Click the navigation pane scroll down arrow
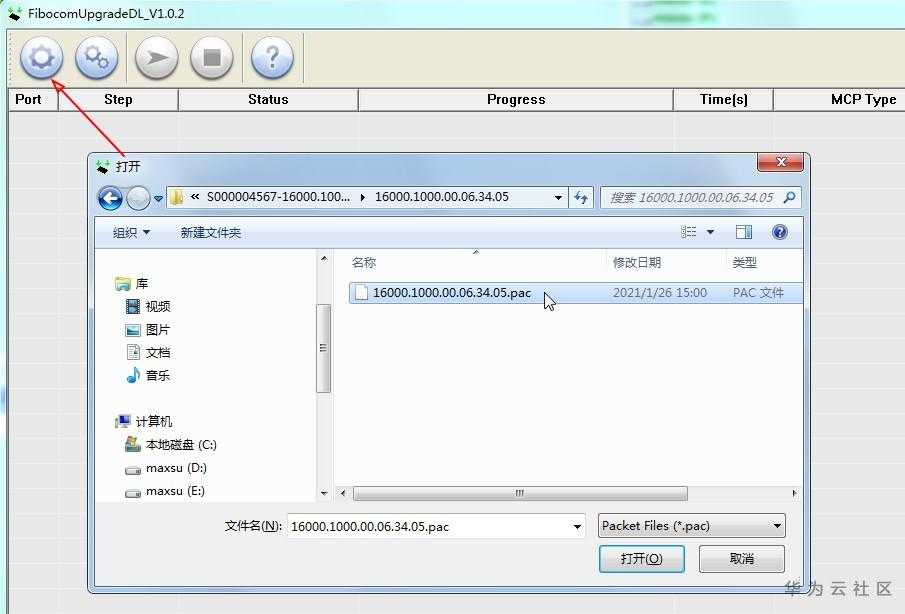 (324, 493)
